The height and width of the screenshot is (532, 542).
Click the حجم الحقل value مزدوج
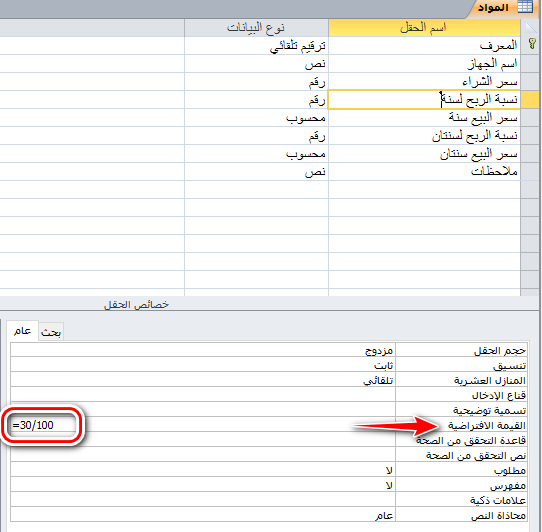[203, 351]
